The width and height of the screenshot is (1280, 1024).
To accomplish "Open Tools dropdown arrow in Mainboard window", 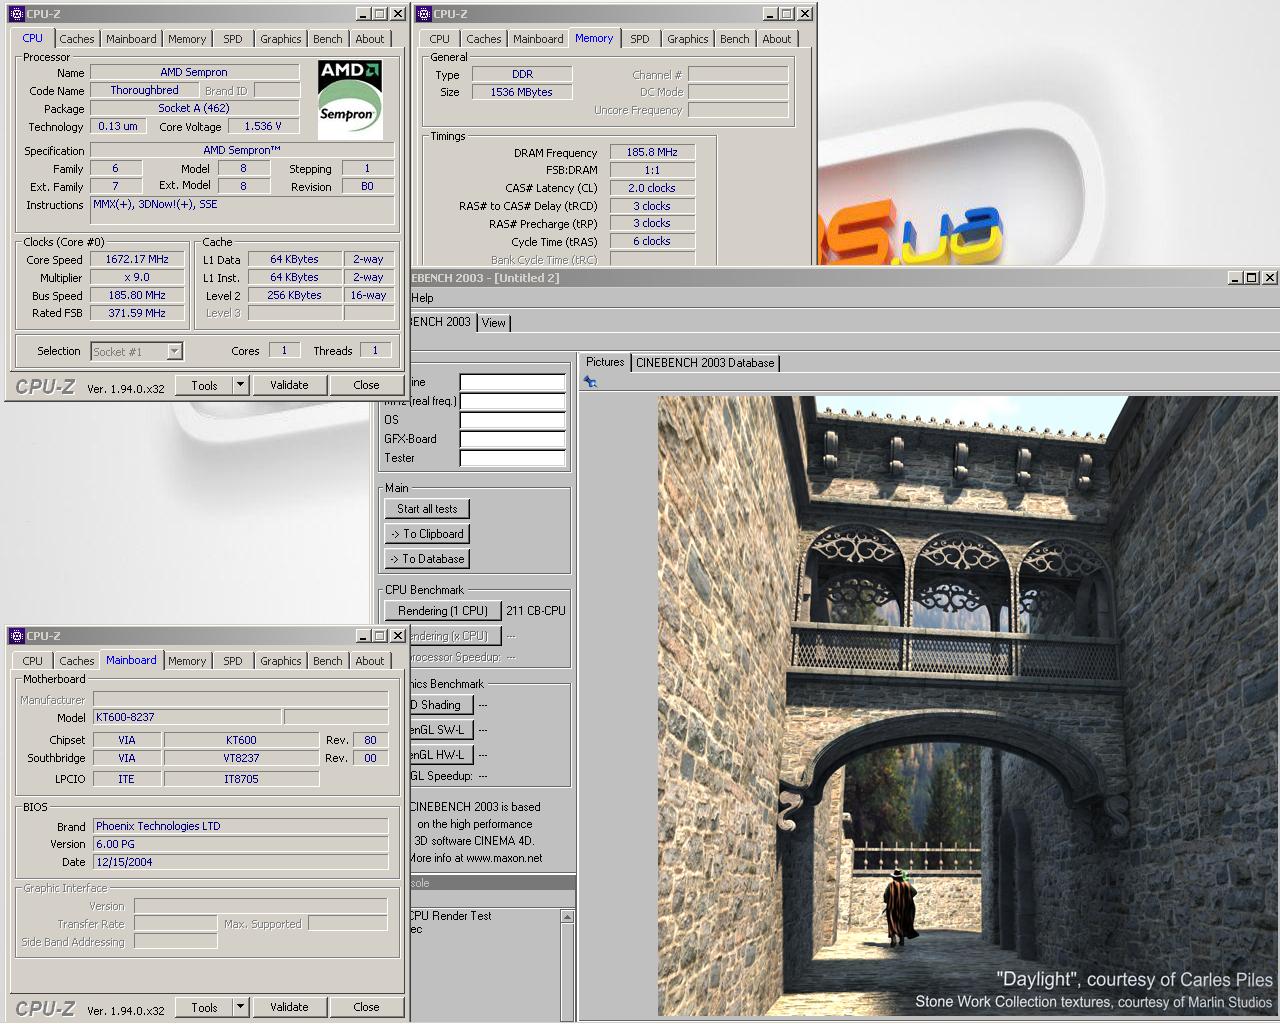I will [240, 1007].
